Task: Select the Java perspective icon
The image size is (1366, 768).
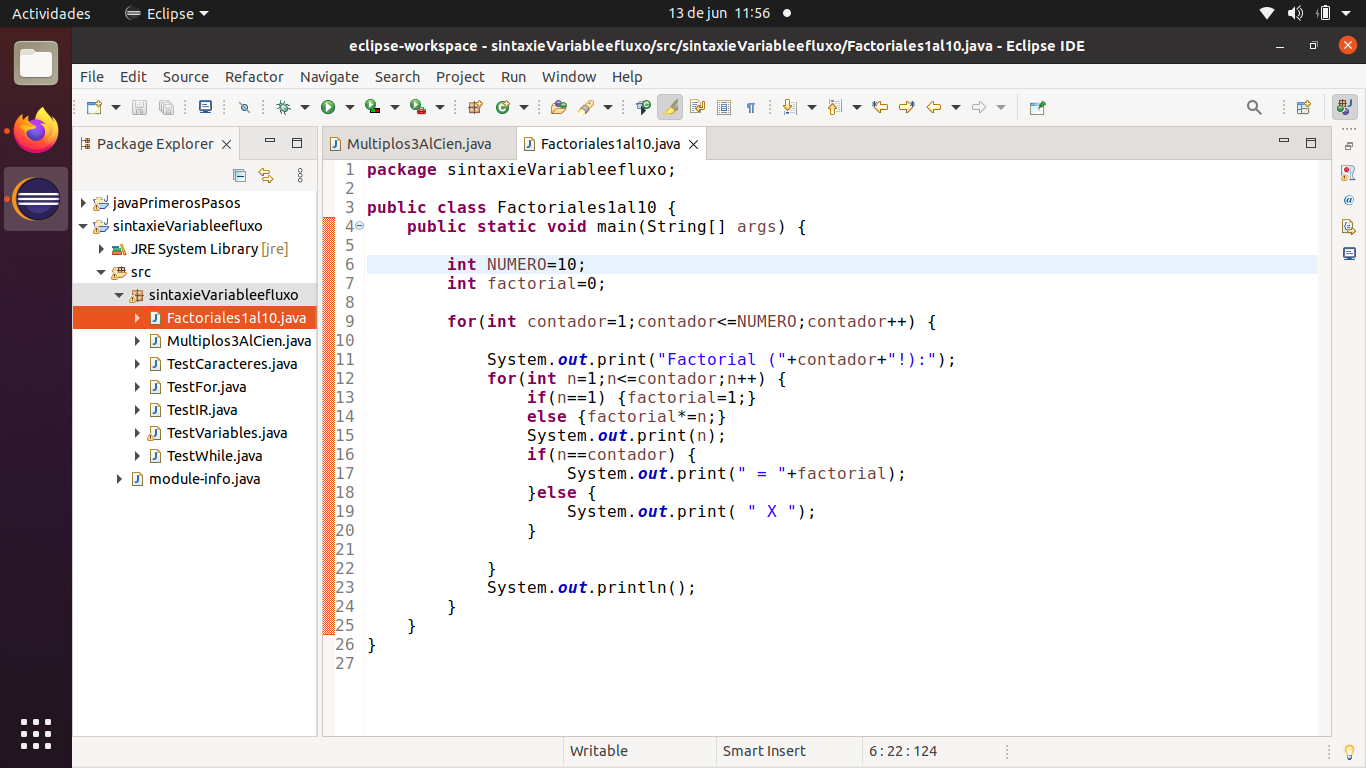Action: 1345,107
